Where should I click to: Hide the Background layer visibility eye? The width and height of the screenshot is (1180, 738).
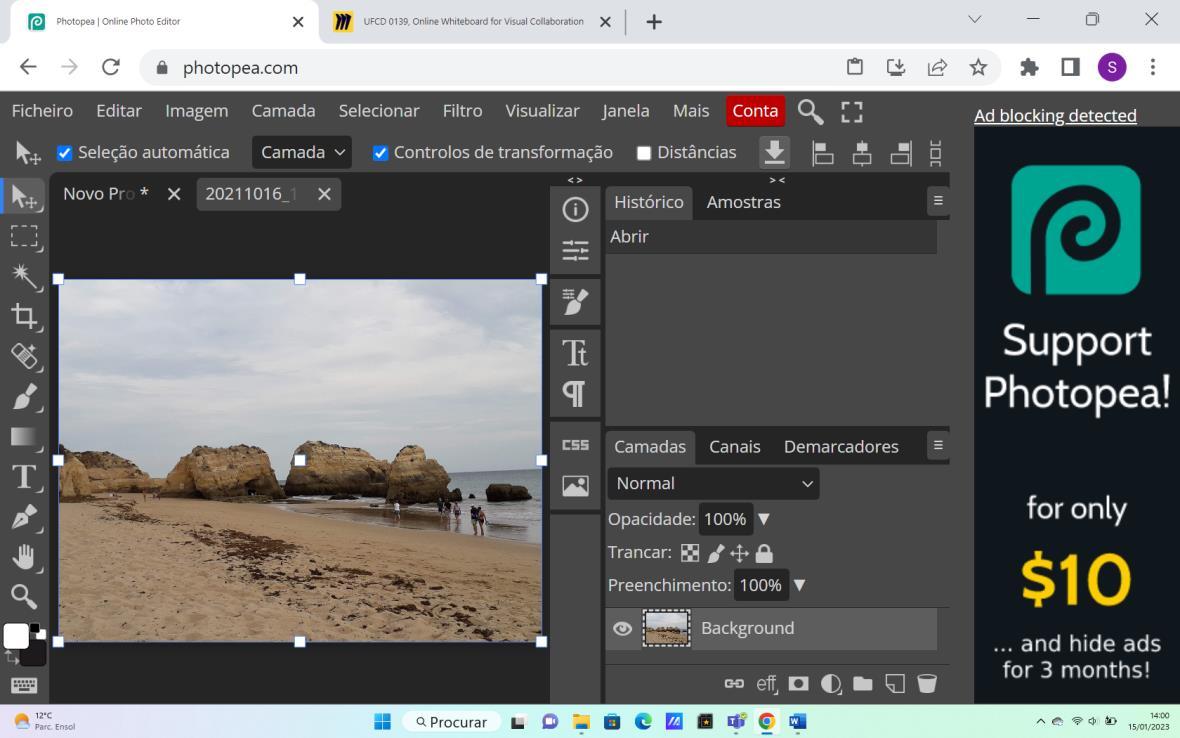(x=622, y=628)
